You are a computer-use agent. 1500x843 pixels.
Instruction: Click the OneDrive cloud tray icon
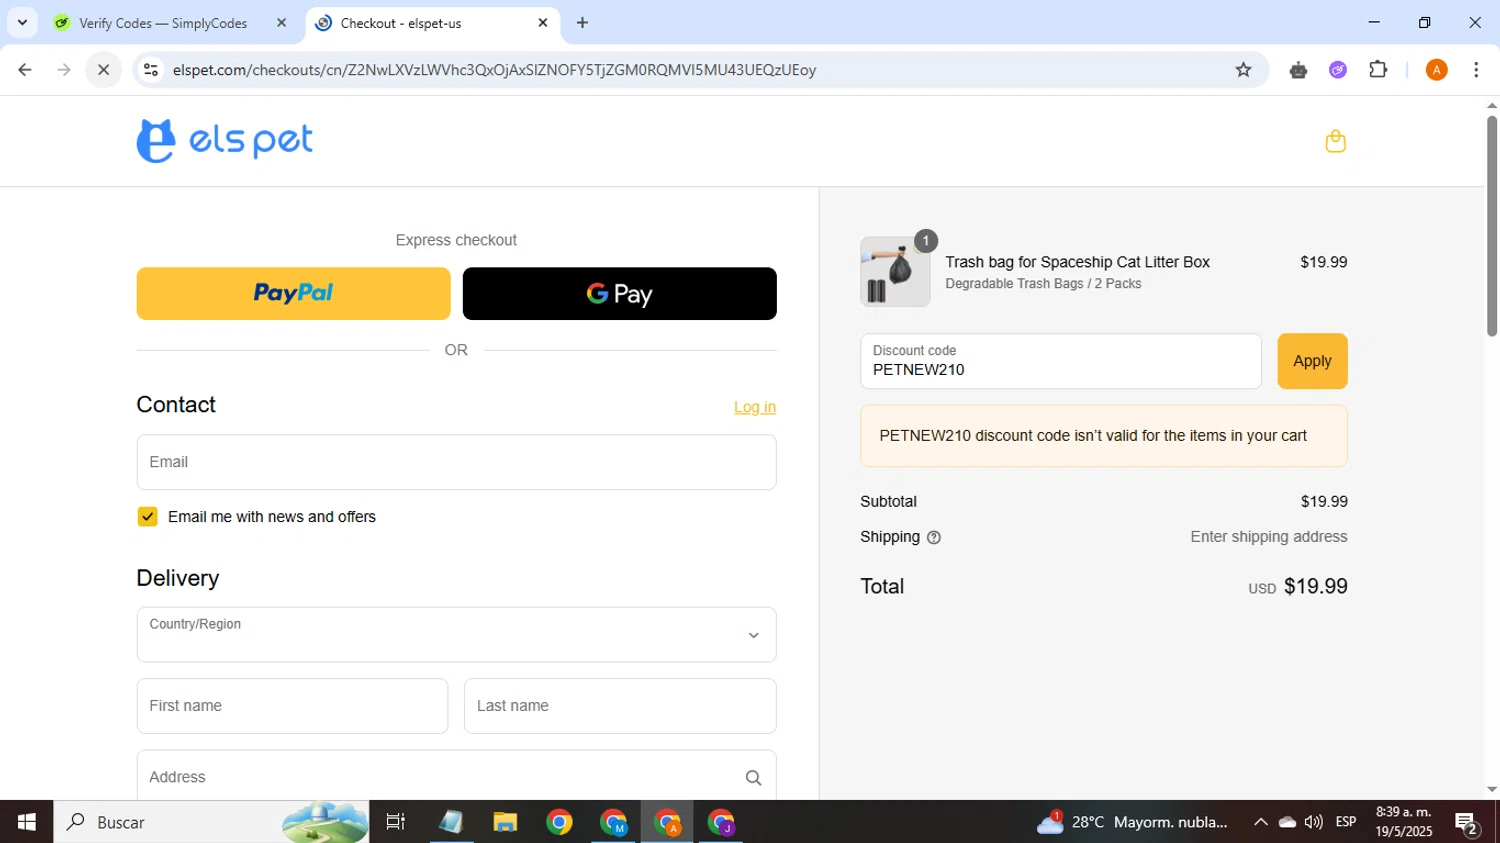click(1287, 822)
